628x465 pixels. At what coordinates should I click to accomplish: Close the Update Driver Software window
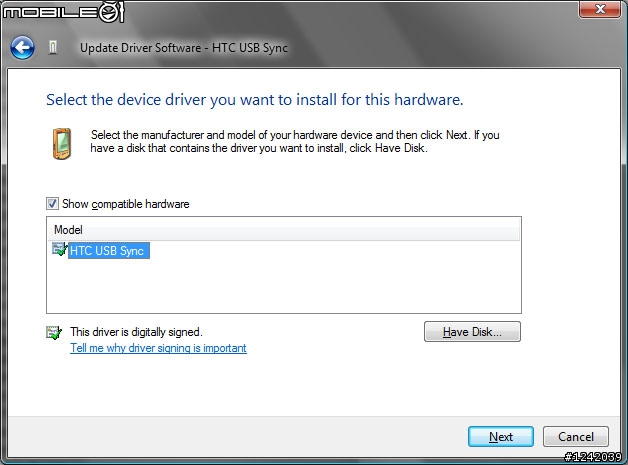point(600,9)
